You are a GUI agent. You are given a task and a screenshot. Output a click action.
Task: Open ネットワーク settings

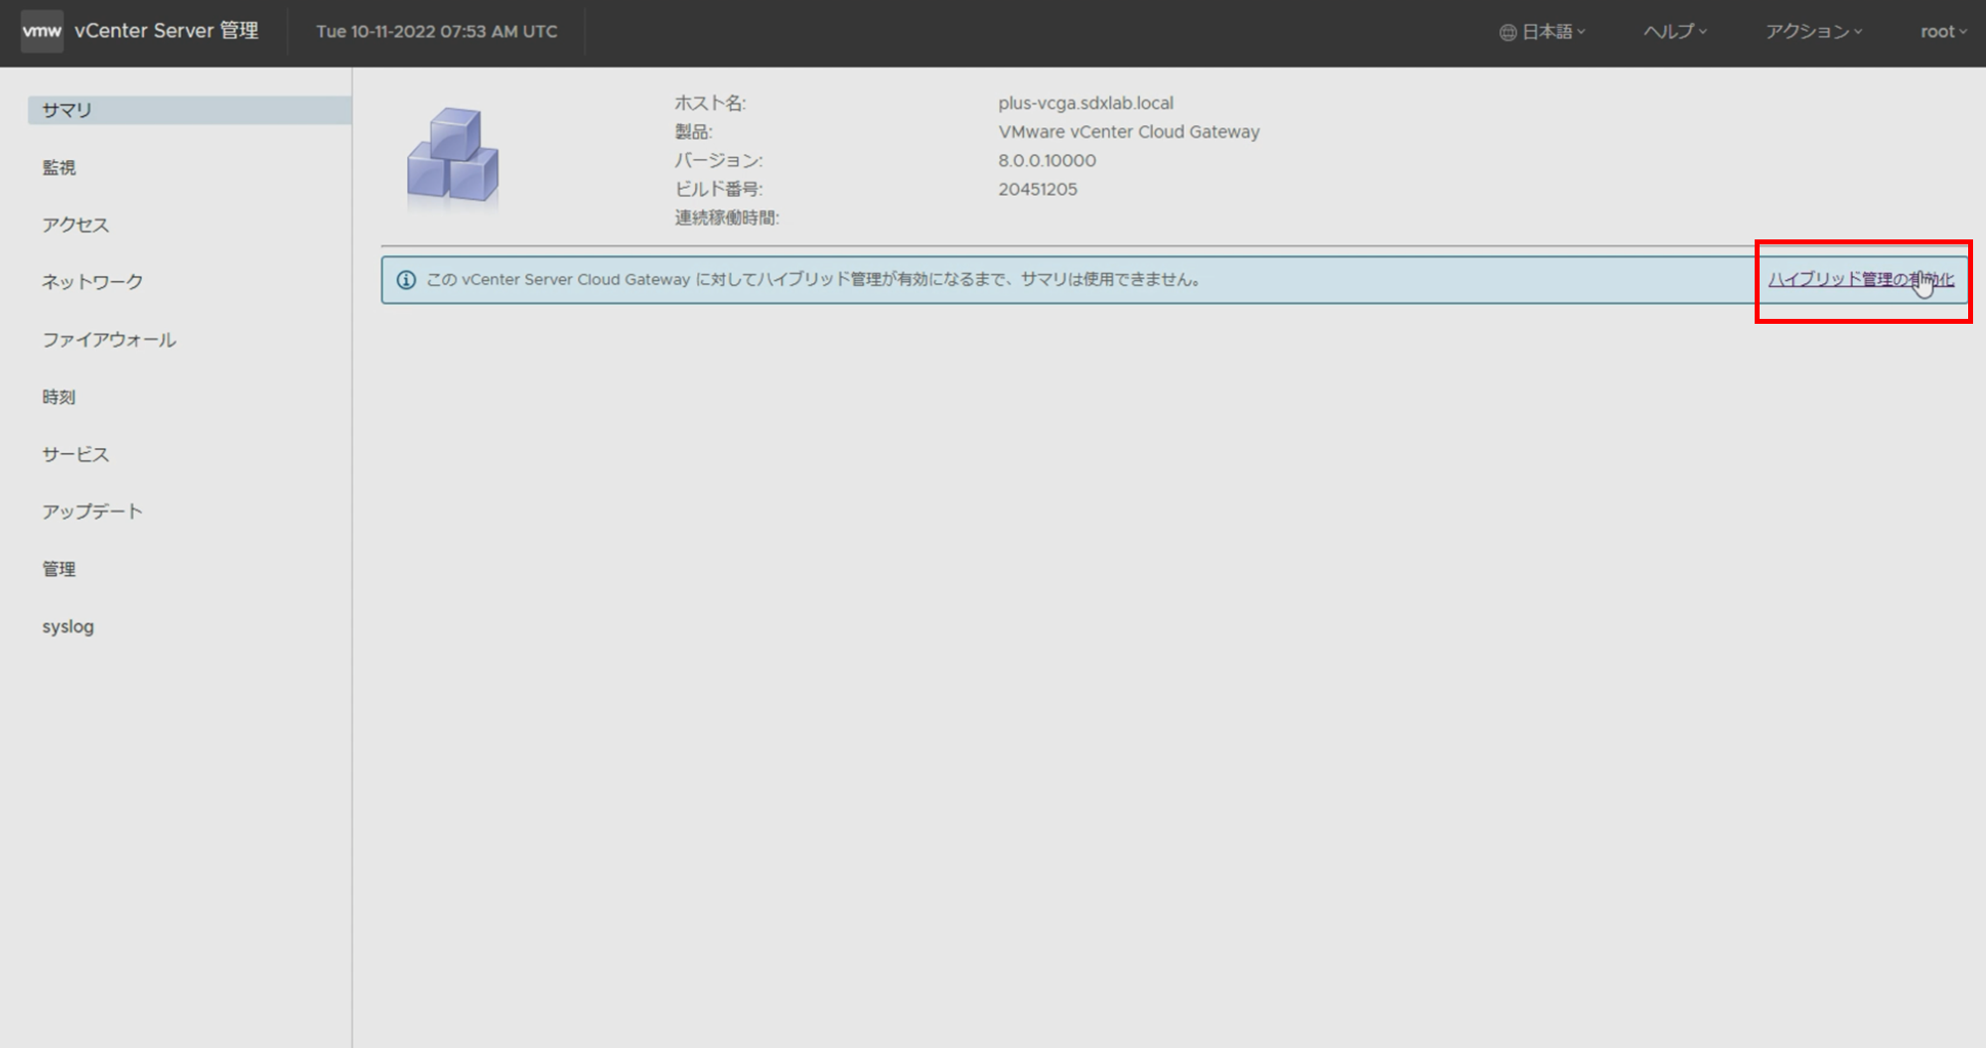point(92,282)
